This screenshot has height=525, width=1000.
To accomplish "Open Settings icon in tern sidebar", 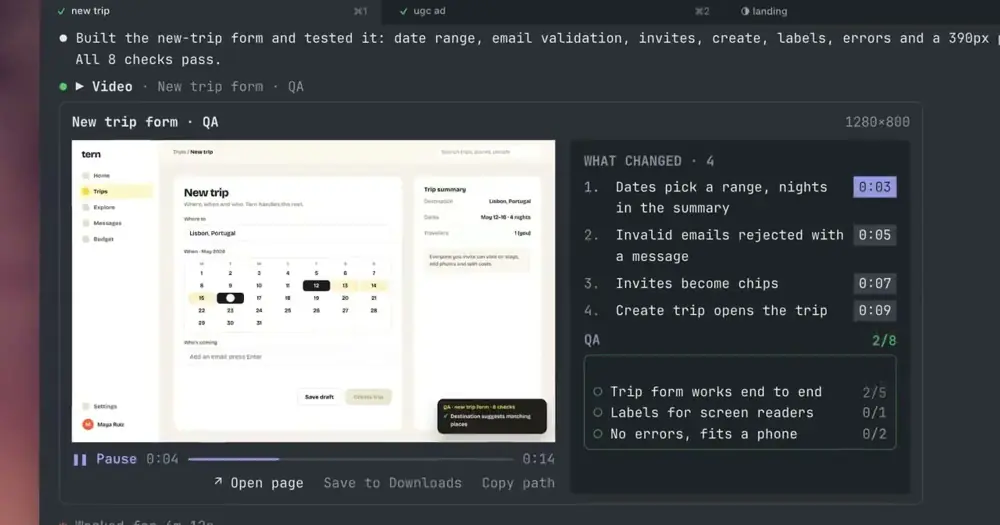I will coord(85,406).
